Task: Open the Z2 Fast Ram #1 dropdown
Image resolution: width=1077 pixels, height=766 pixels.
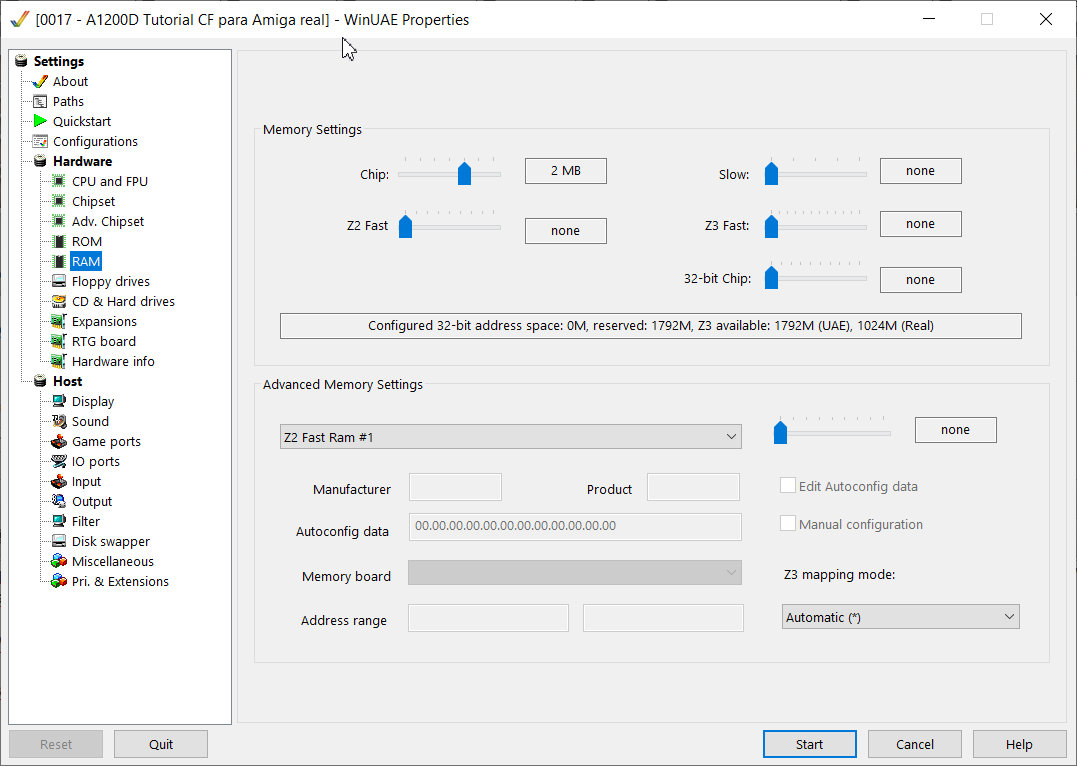Action: pos(510,437)
